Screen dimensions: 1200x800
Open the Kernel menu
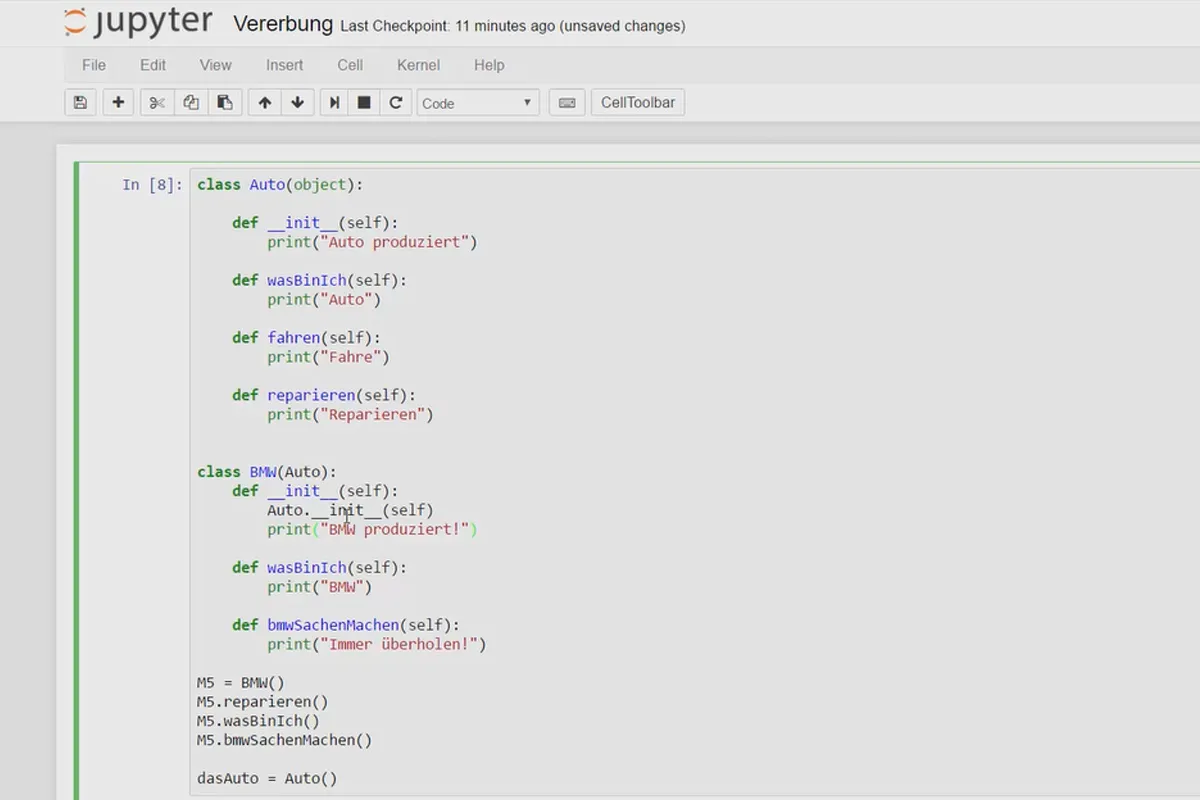(418, 65)
